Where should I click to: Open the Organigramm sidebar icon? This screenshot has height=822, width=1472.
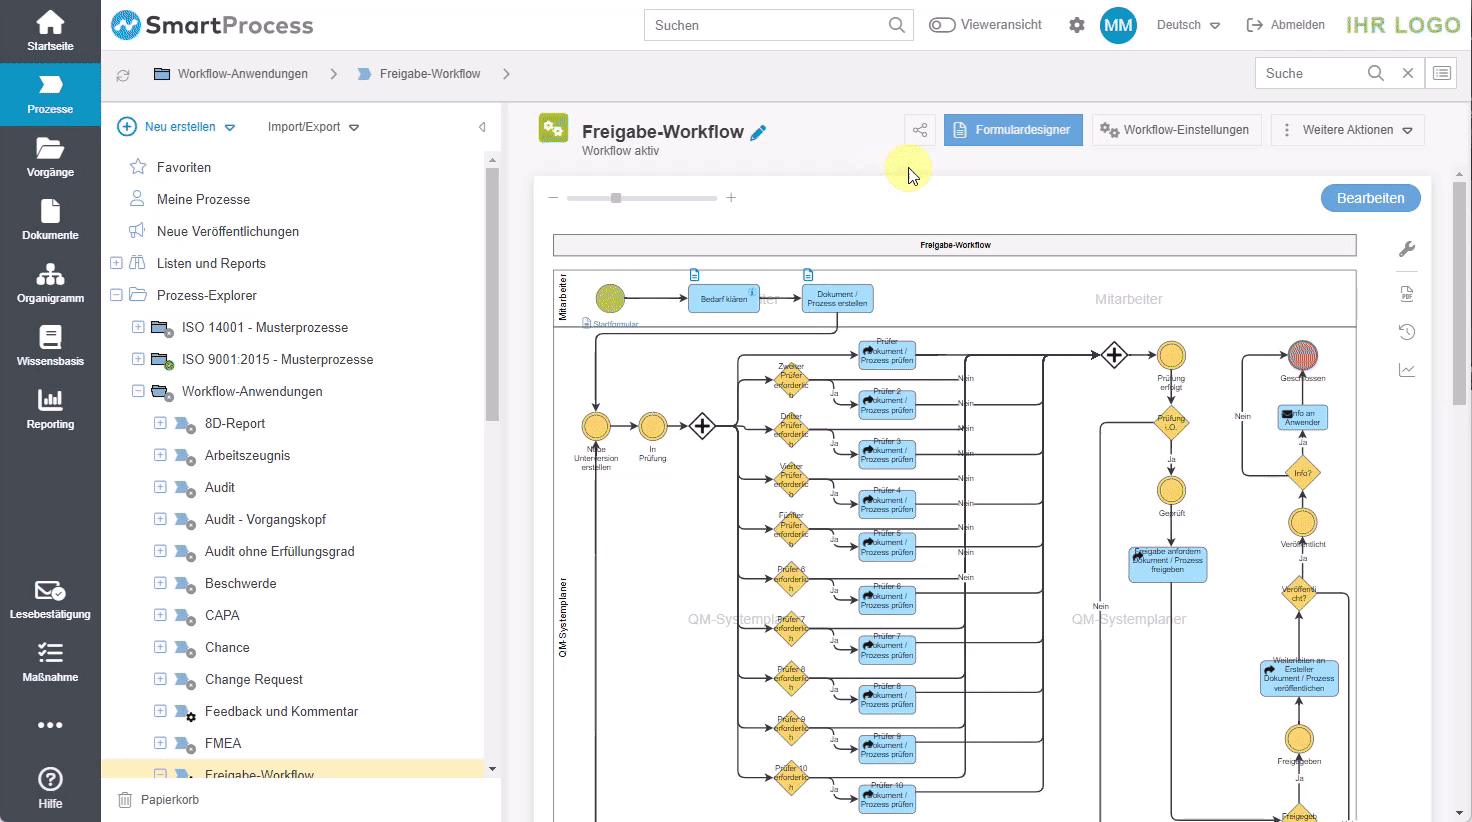click(x=50, y=283)
